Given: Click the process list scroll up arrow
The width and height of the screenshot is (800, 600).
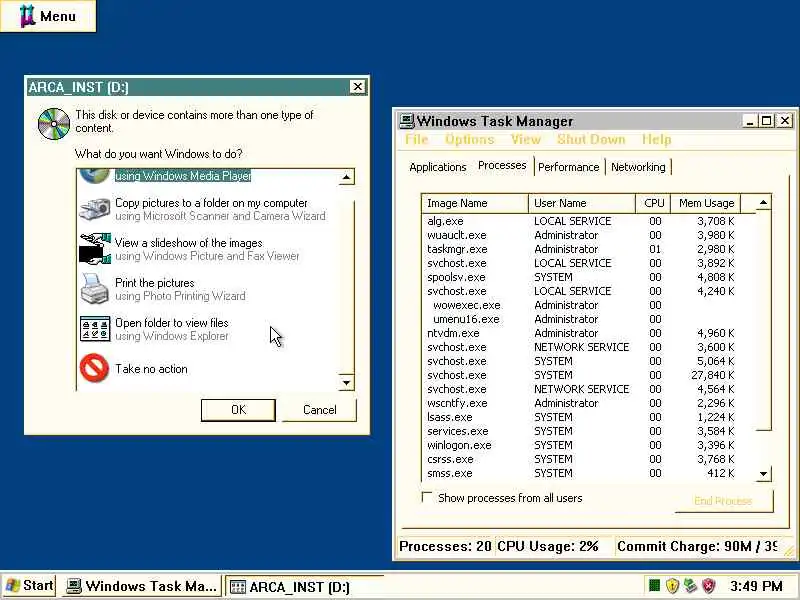Looking at the screenshot, I should point(763,203).
